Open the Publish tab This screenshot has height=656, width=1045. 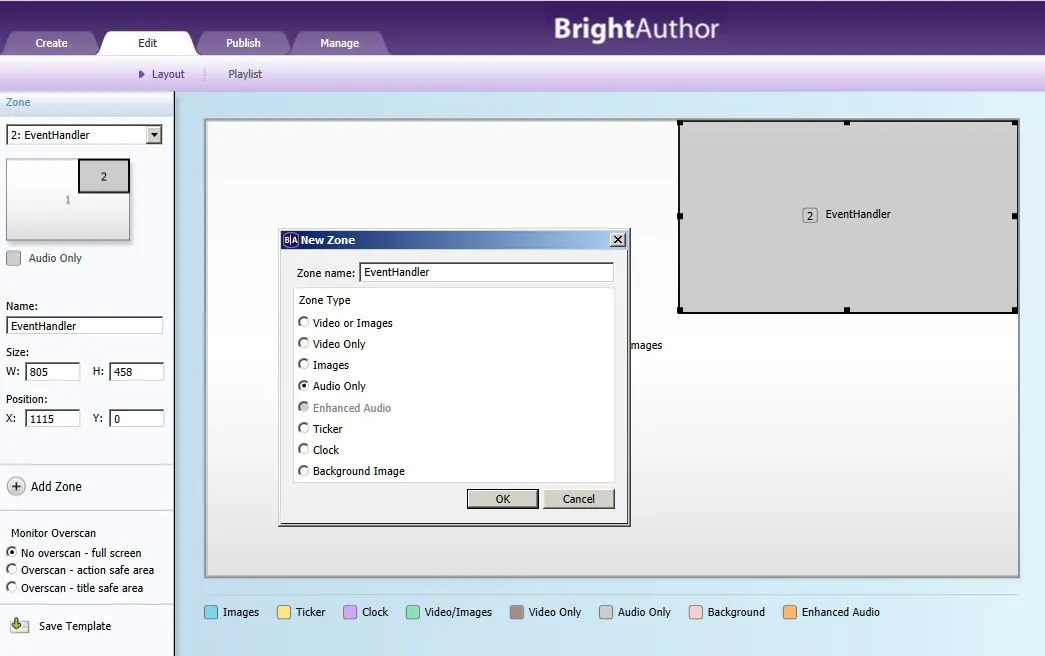tap(243, 43)
